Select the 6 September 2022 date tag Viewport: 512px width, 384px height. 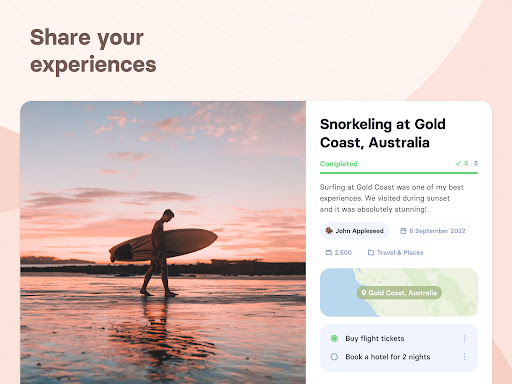433,231
